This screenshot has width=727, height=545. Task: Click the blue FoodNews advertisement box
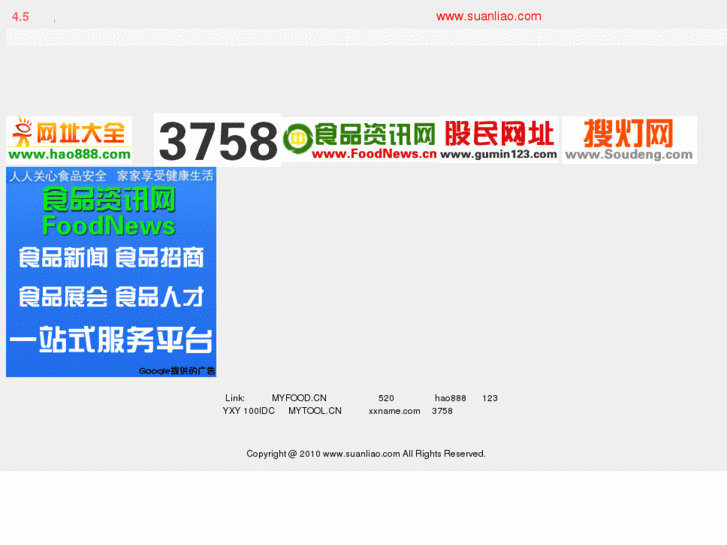pyautogui.click(x=111, y=272)
